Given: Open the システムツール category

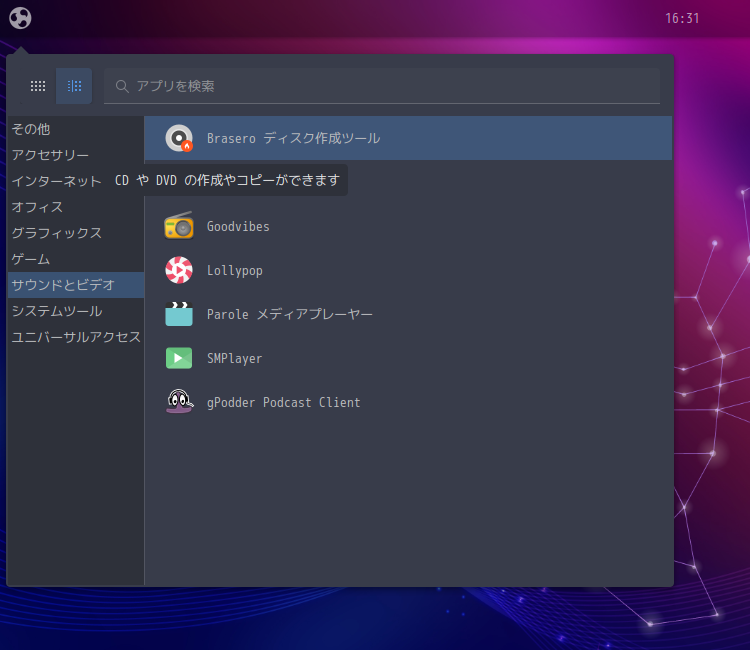Looking at the screenshot, I should coord(76,311).
